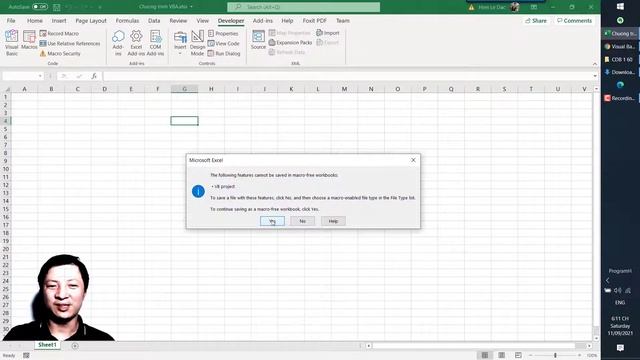Switch to the Add-ins tab

262,20
